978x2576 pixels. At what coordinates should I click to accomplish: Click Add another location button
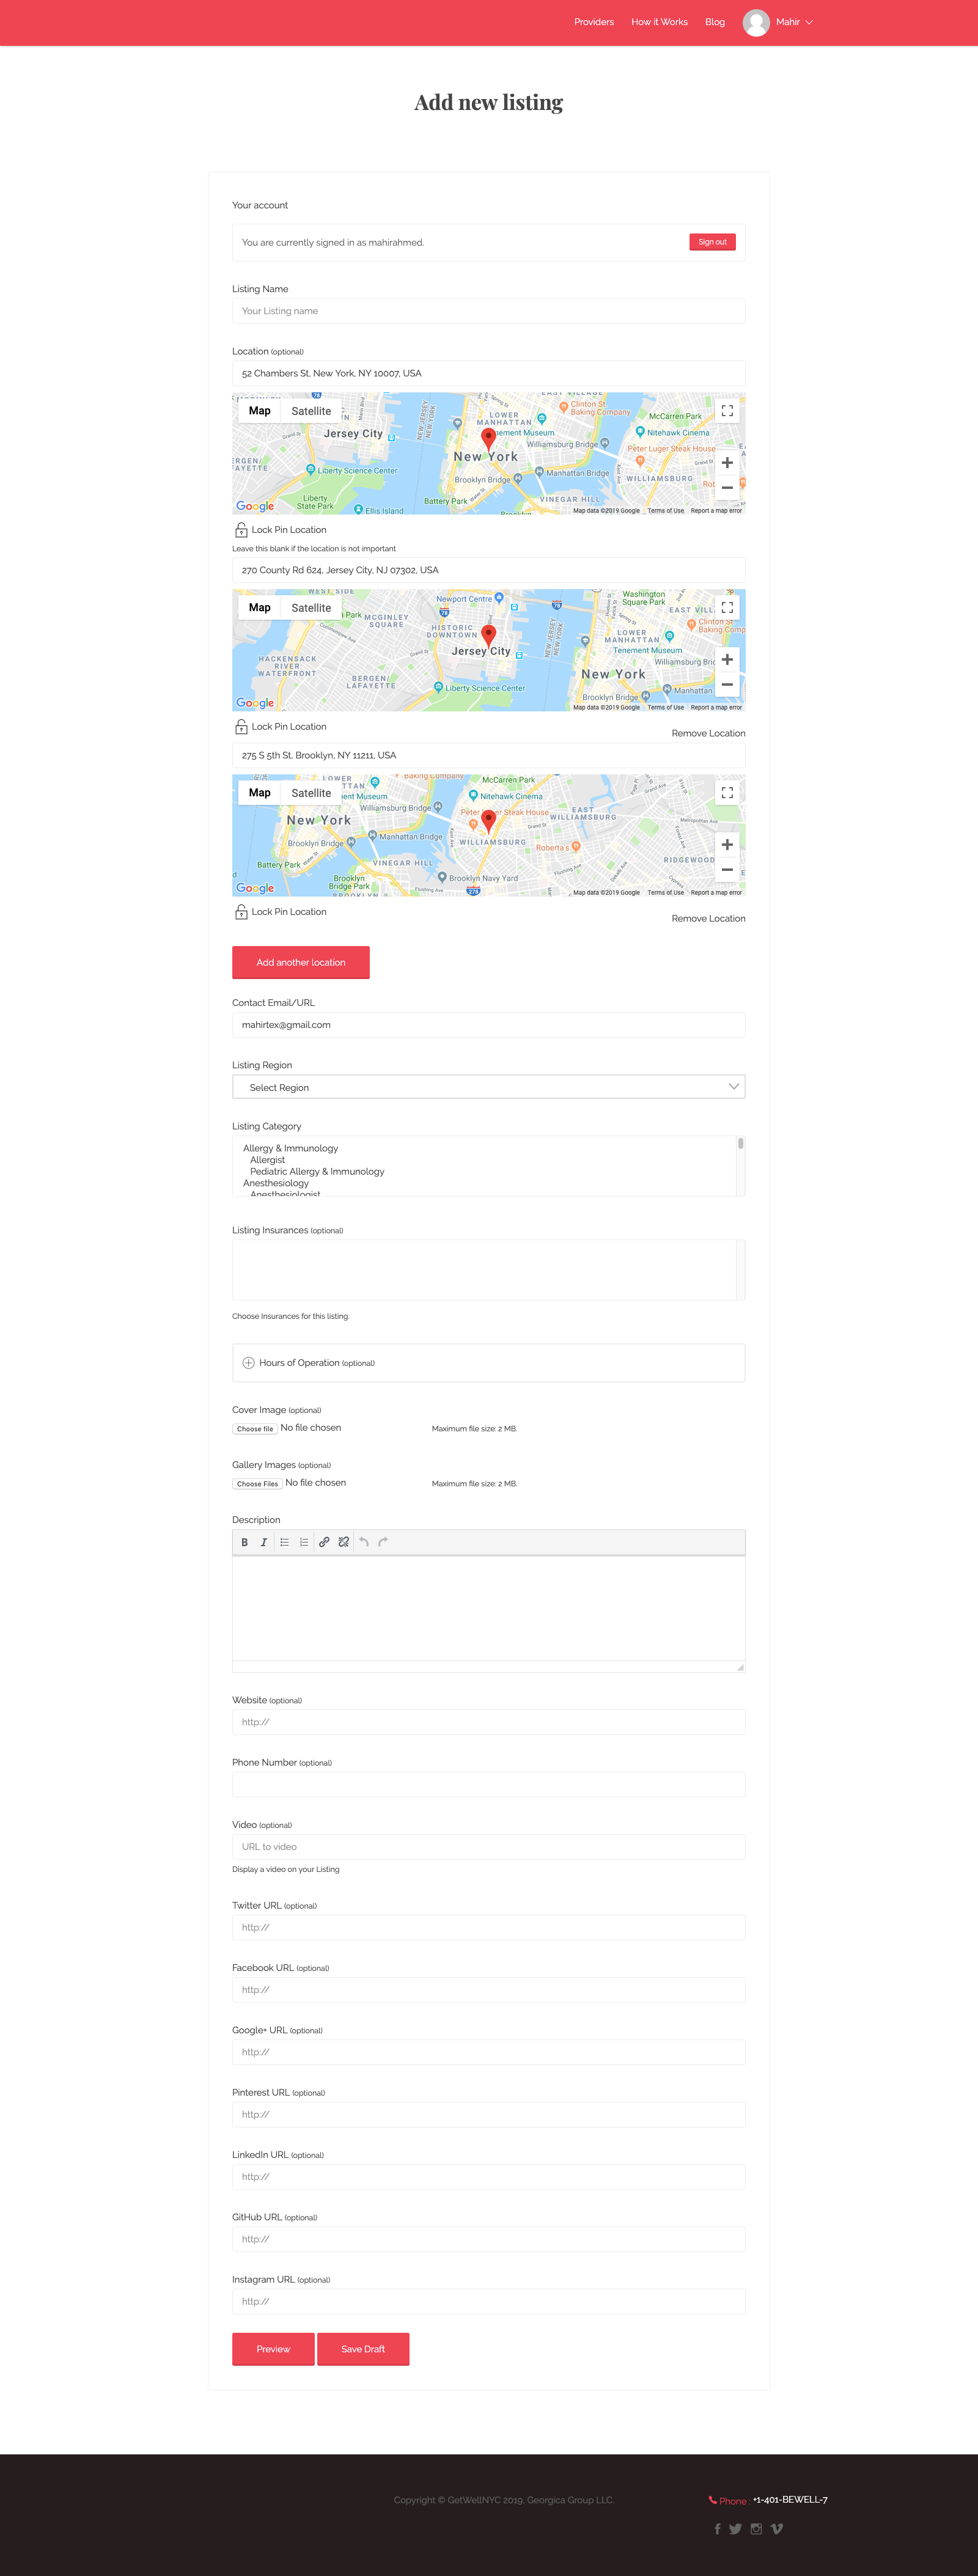pyautogui.click(x=301, y=962)
